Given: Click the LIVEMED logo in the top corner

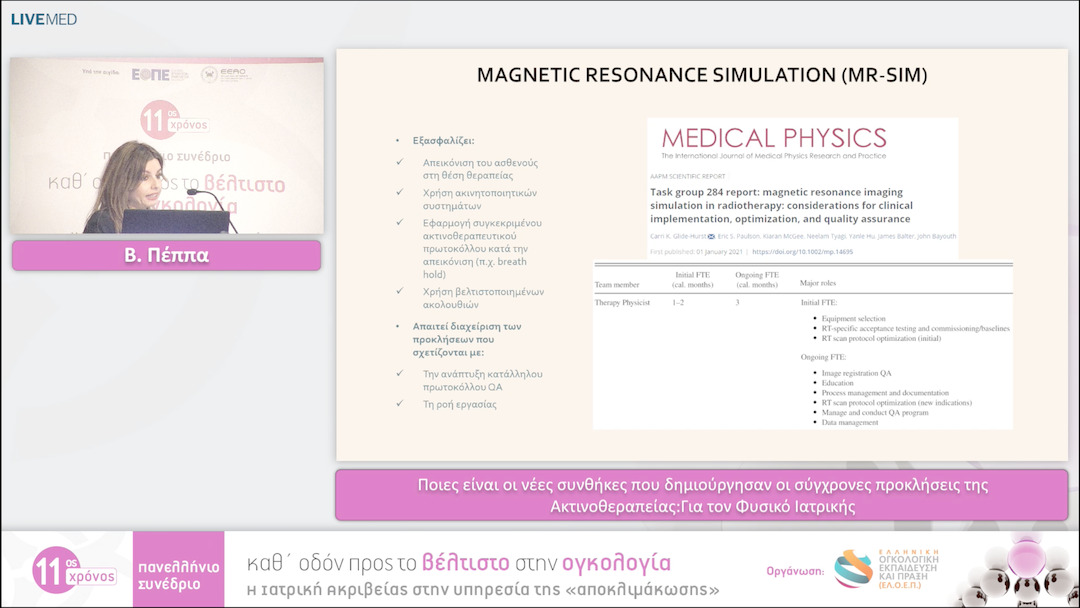Looking at the screenshot, I should pos(43,19).
